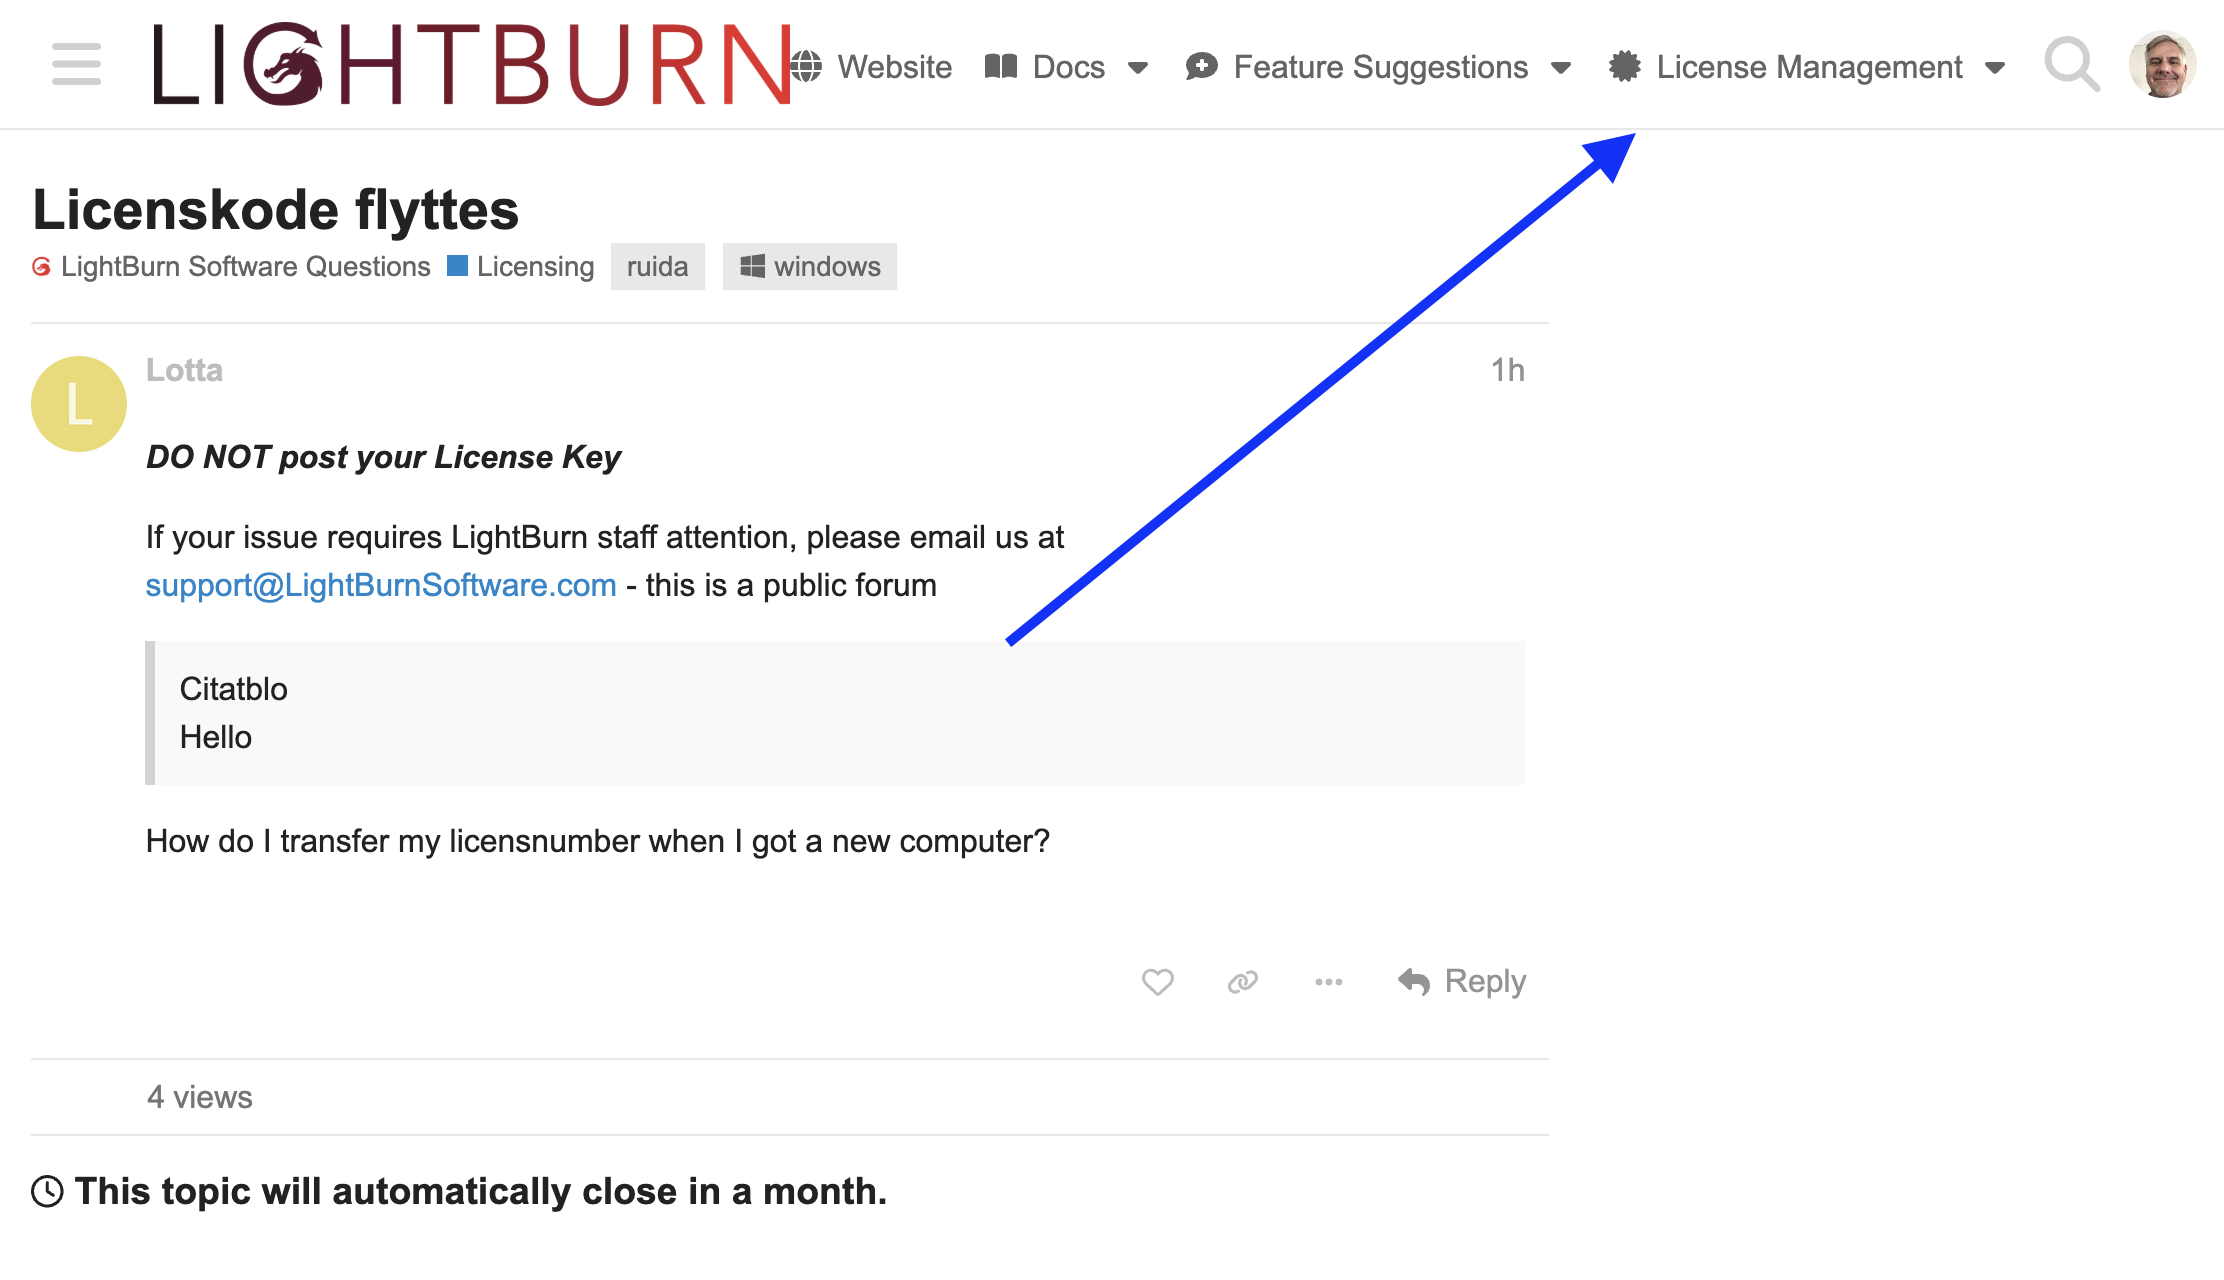2224x1280 pixels.
Task: Expand the Docs dropdown arrow
Action: (x=1137, y=68)
